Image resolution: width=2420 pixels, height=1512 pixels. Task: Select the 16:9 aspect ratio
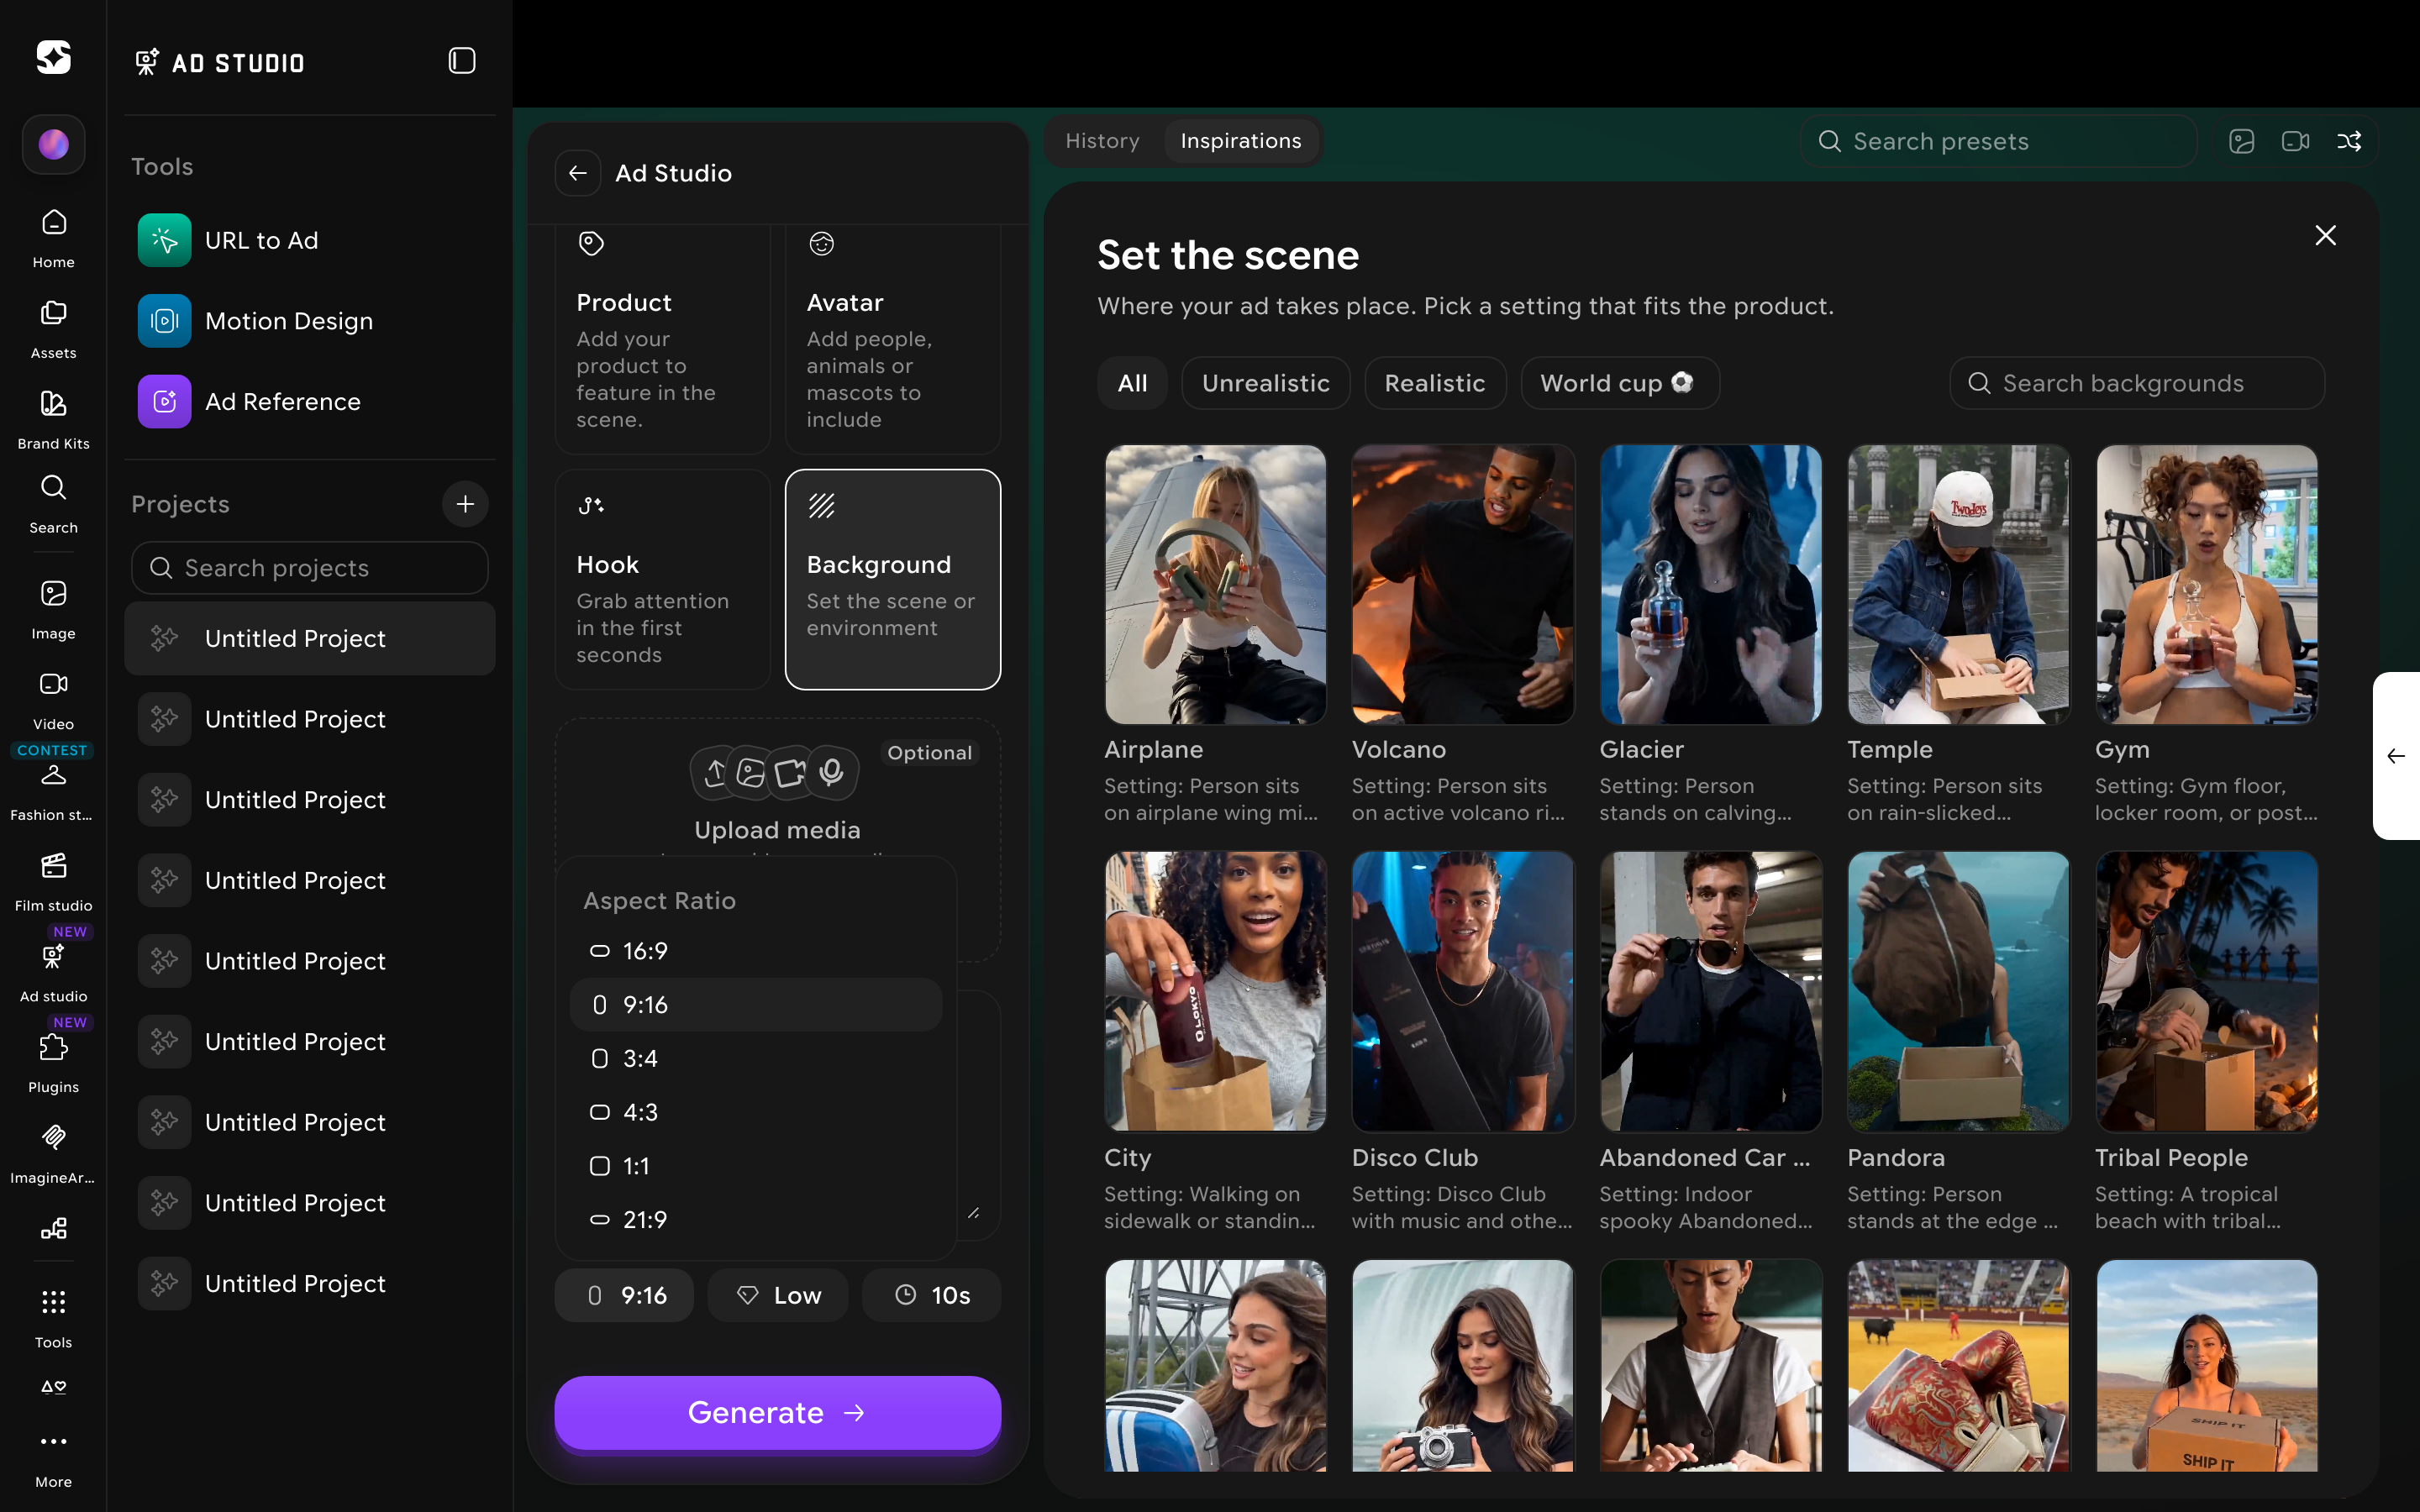756,951
